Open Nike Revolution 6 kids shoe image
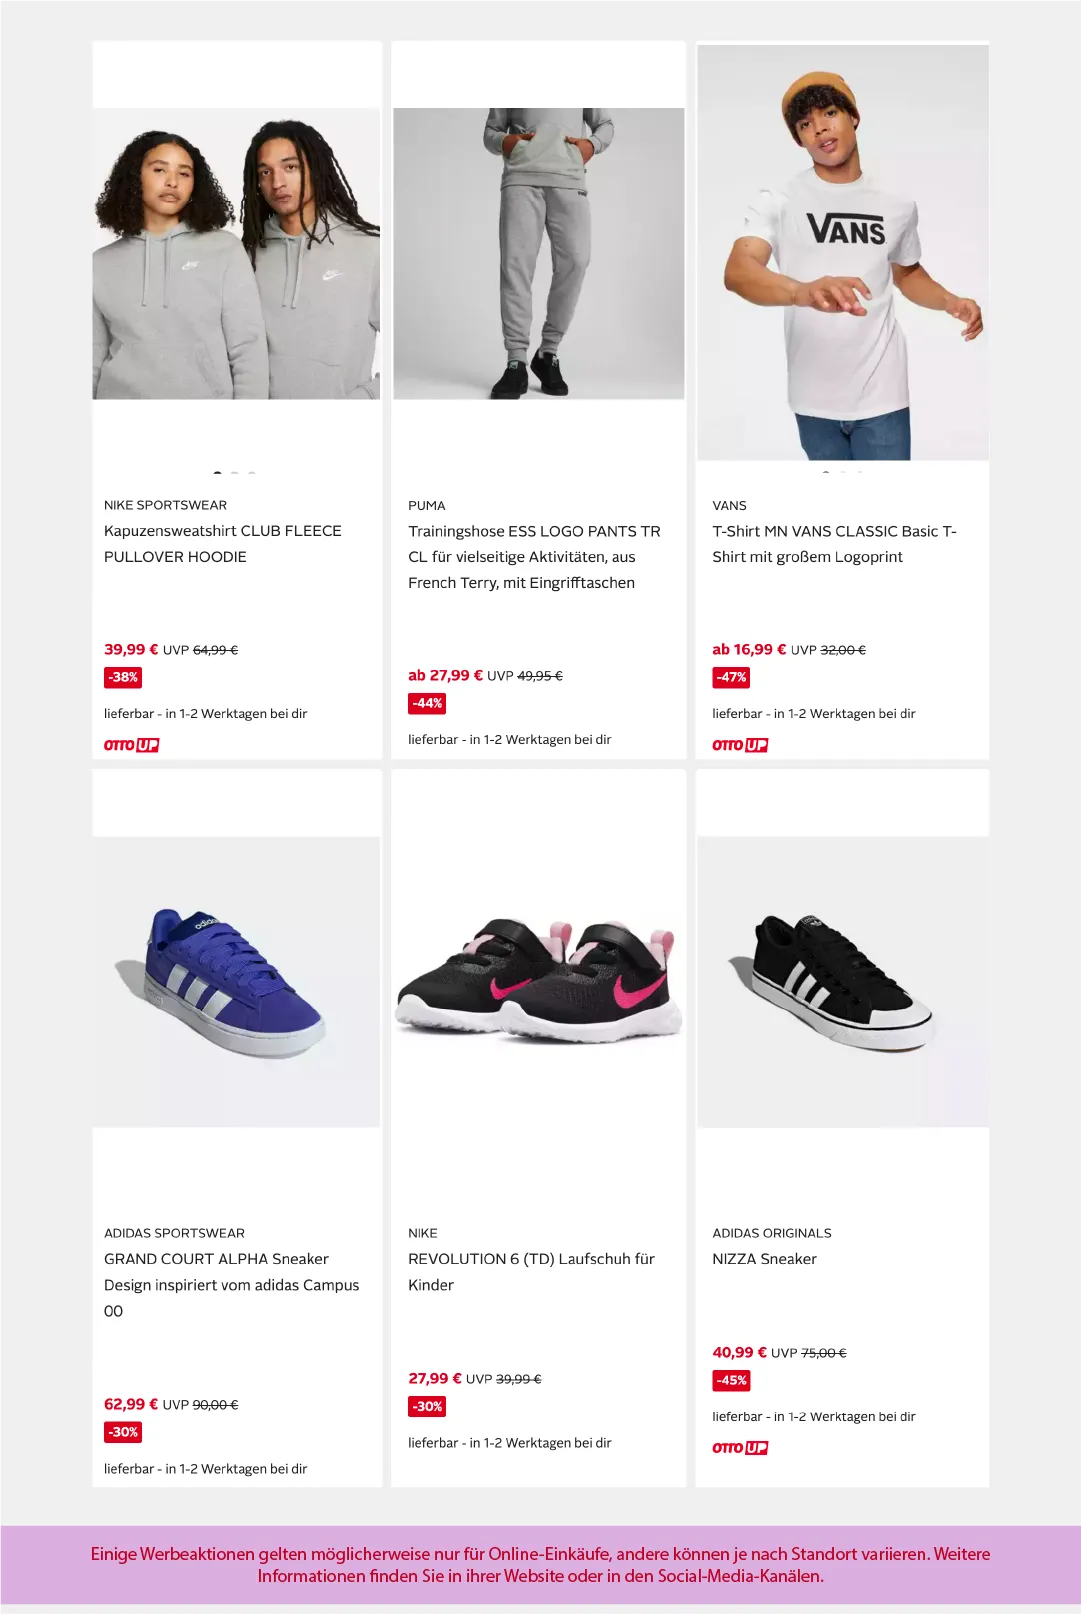 click(539, 982)
